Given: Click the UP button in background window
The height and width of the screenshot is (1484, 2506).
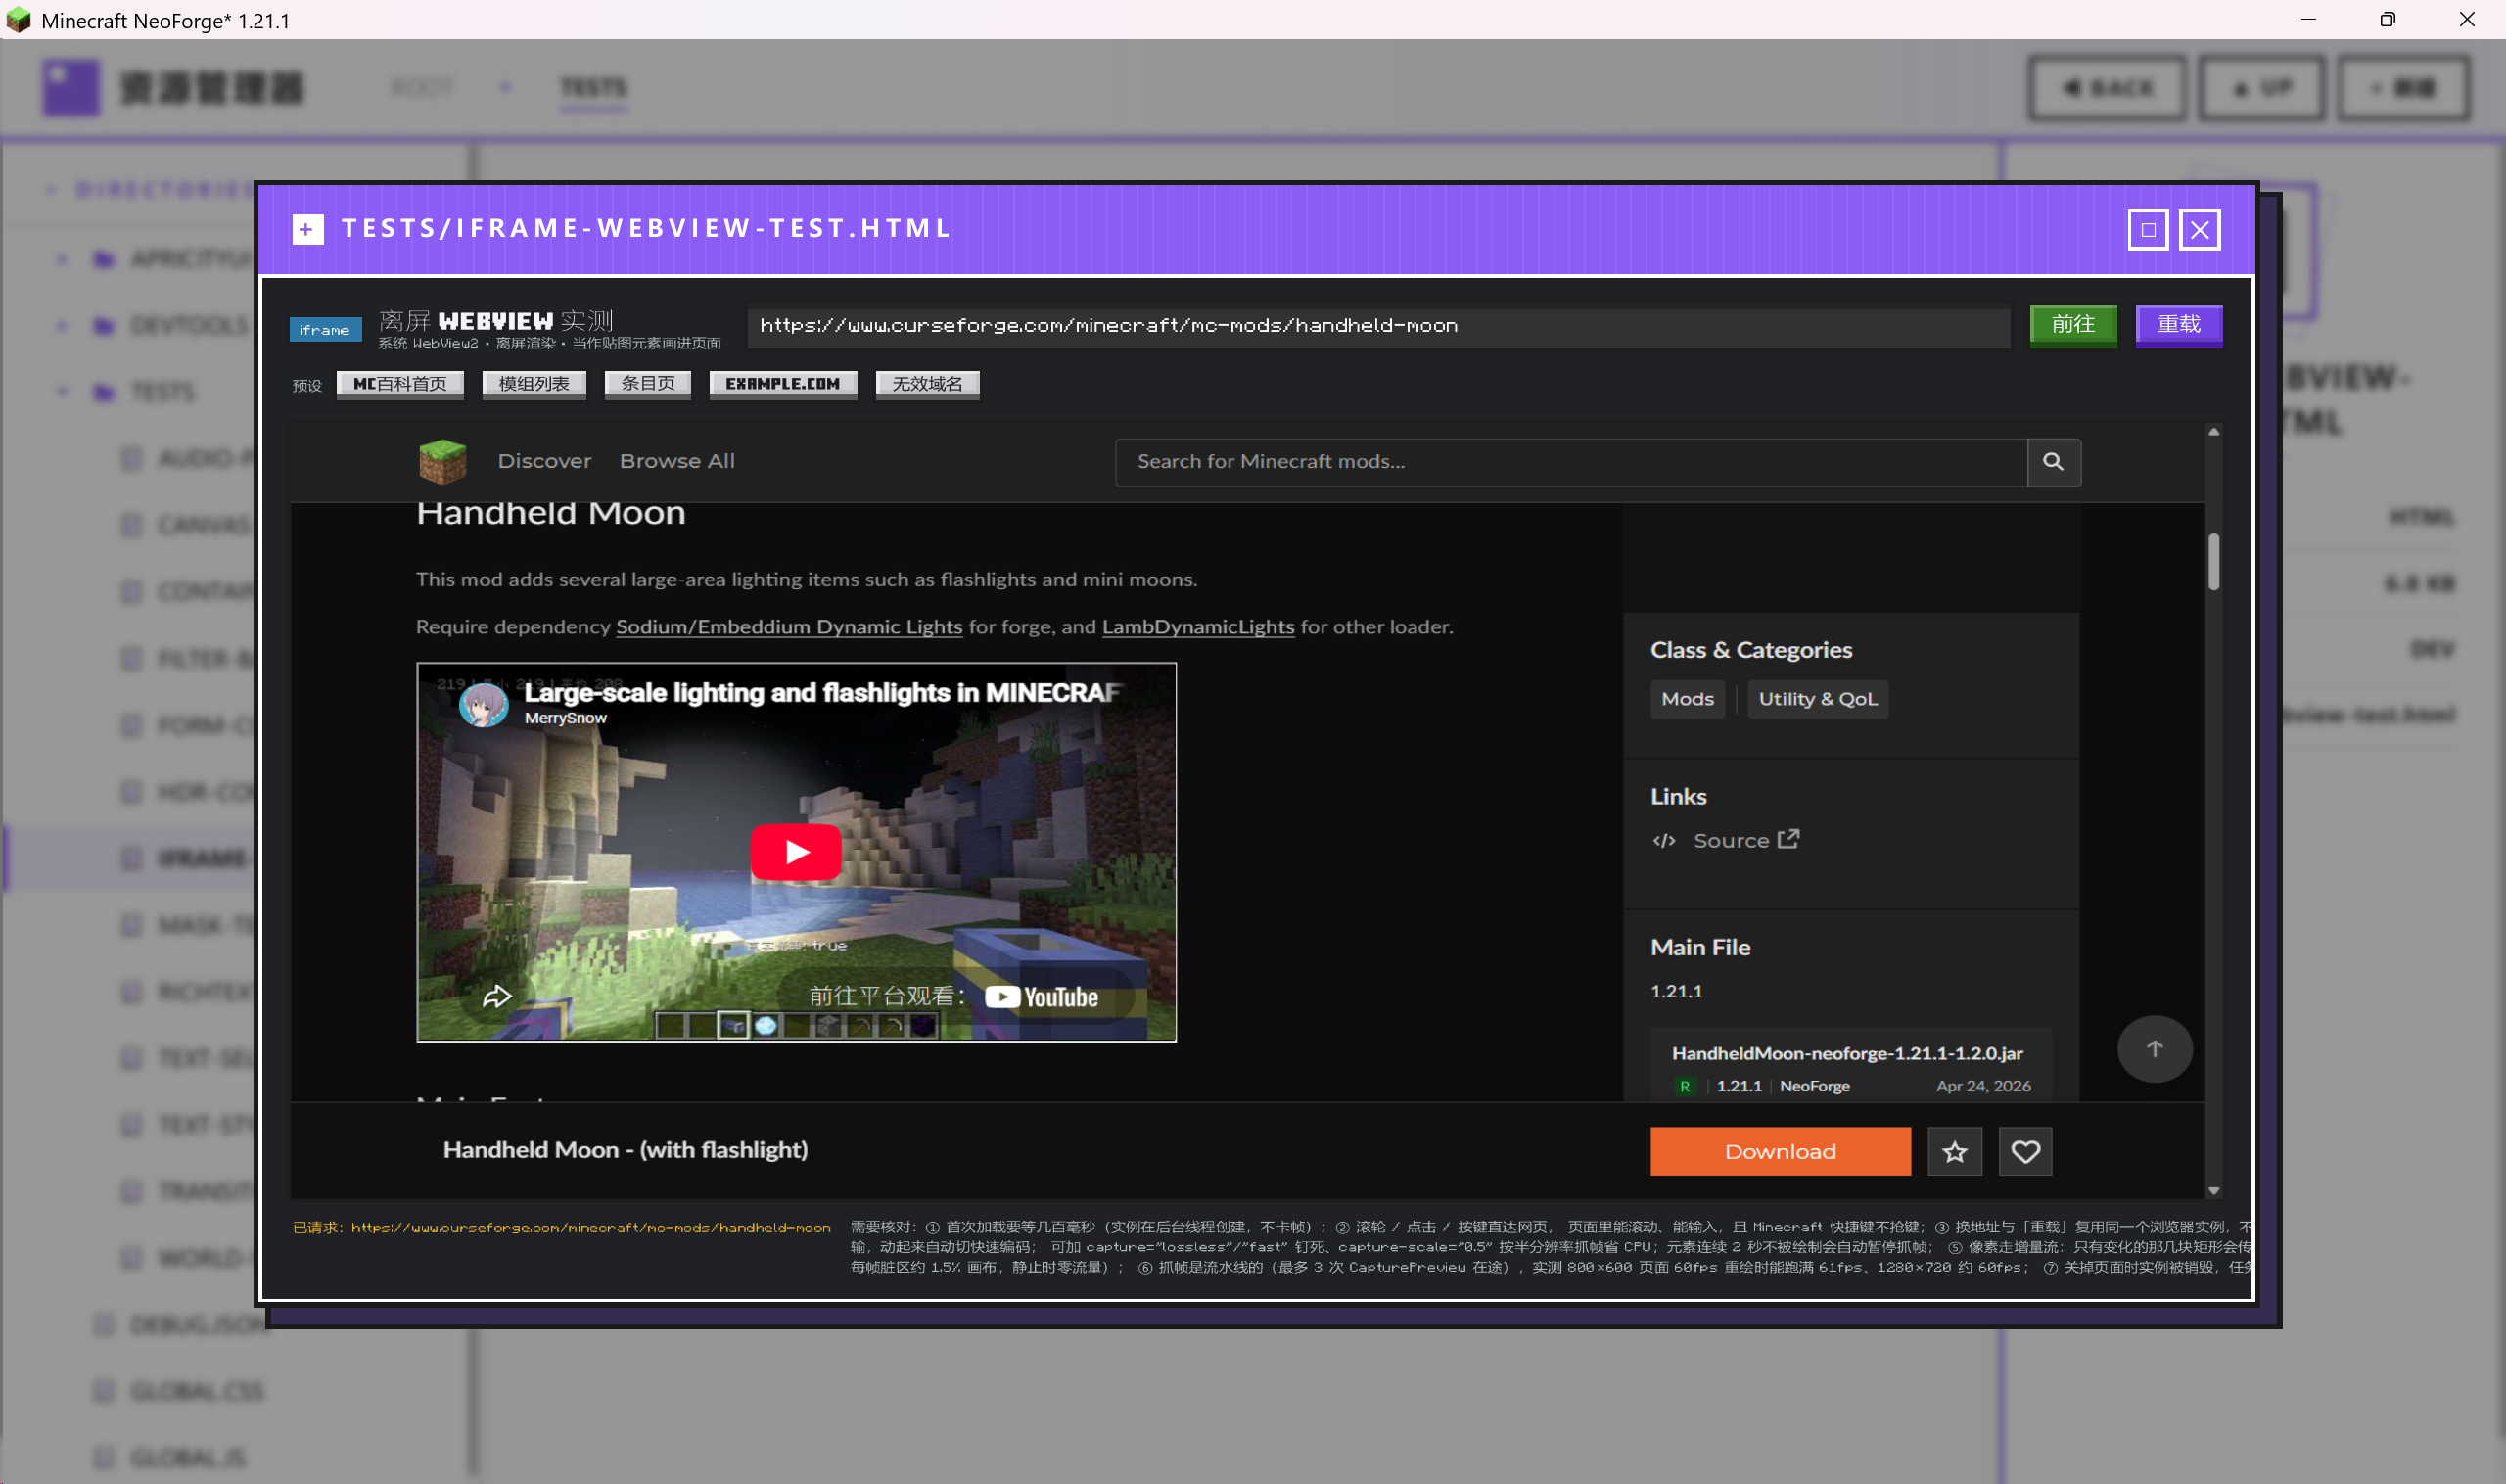Looking at the screenshot, I should (x=2261, y=88).
